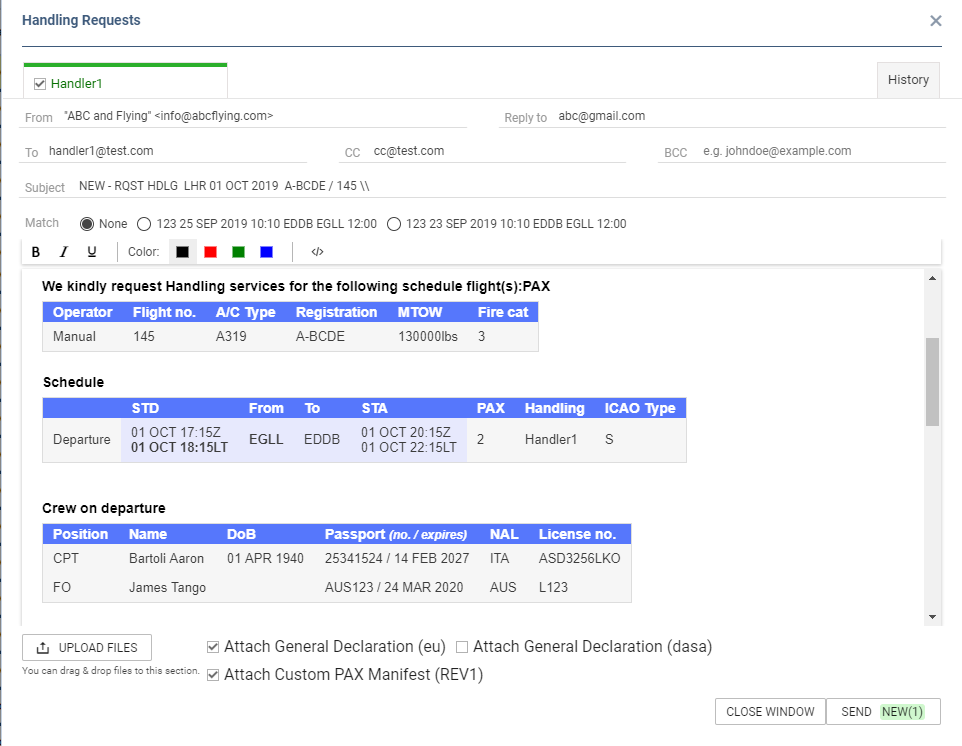Click the EGLL departure airport cell
The height and width of the screenshot is (746, 962).
tap(266, 439)
